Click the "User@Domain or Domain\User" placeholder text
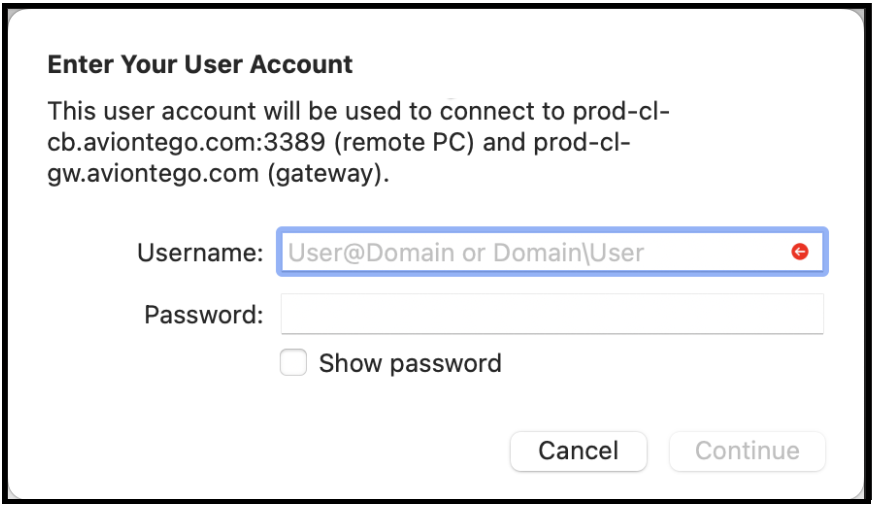 point(466,252)
